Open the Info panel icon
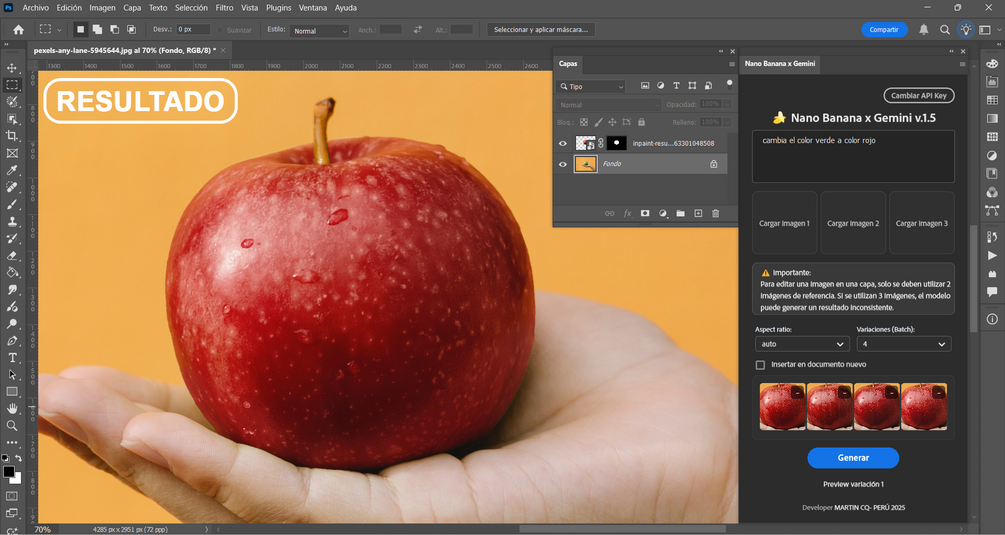The height and width of the screenshot is (535, 1005). click(992, 319)
